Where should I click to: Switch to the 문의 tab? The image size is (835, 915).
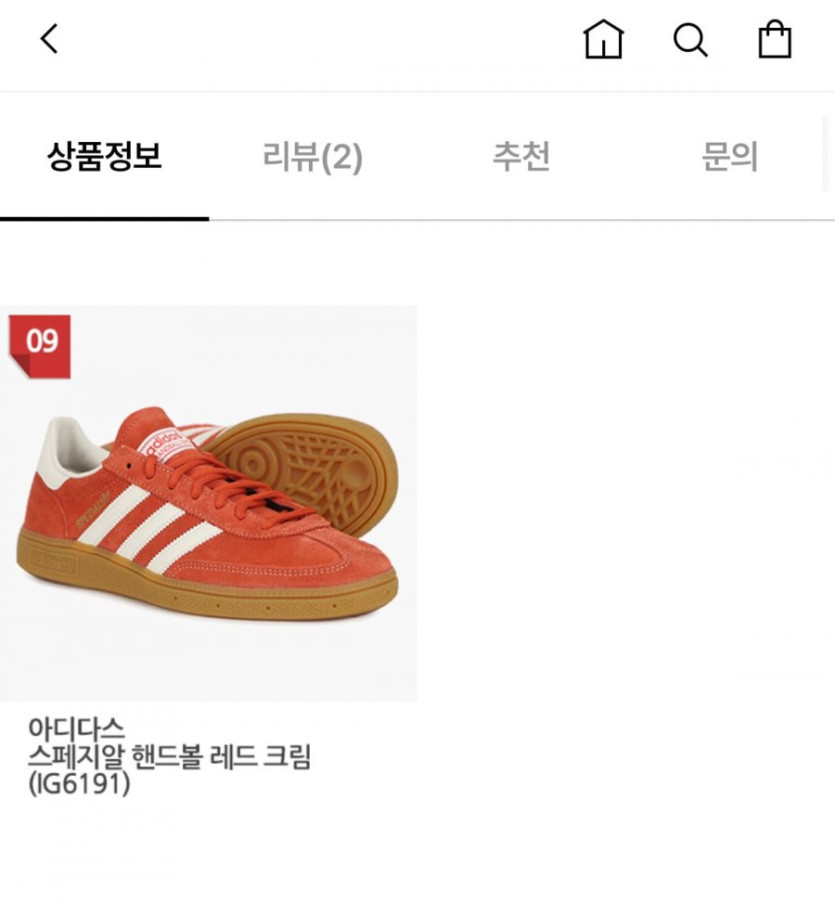point(729,156)
